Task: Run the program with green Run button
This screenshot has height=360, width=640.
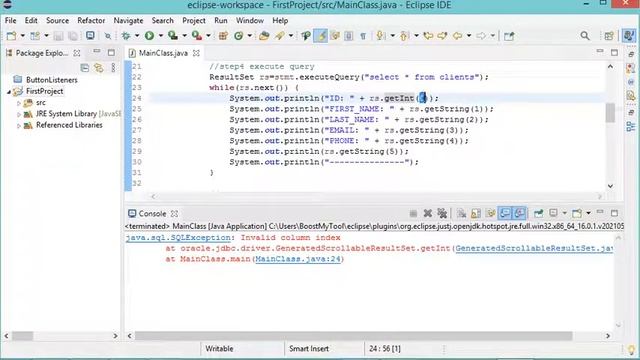Action: 149,36
